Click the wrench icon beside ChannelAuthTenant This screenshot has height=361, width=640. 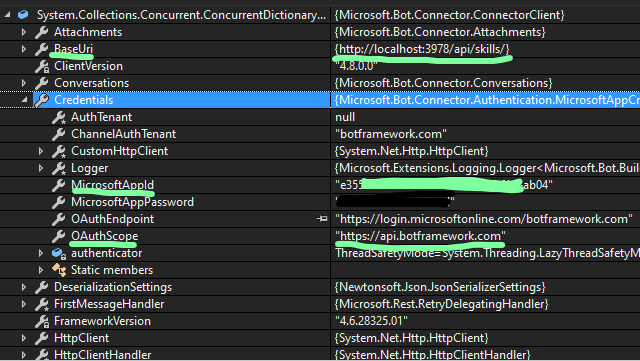[59, 134]
